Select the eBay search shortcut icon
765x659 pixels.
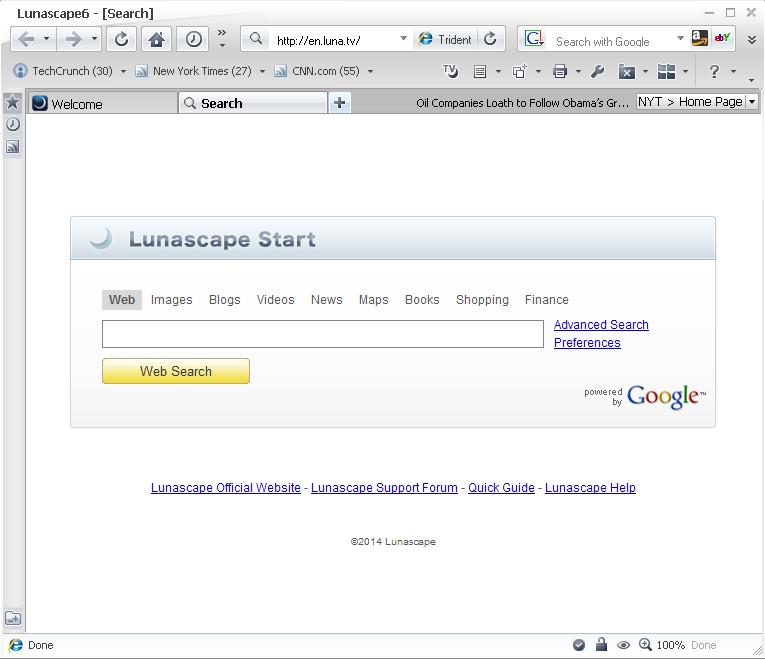[722, 38]
